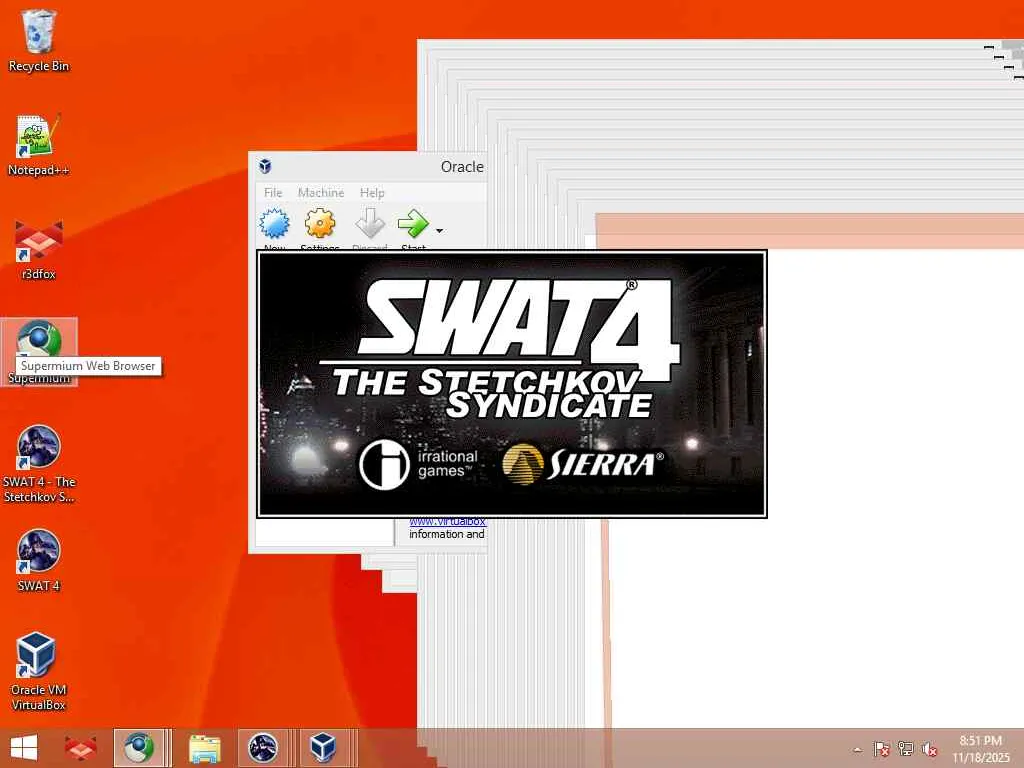Click the VirtualBox cube icon in title bar
Viewport: 1024px width, 768px height.
[x=264, y=166]
